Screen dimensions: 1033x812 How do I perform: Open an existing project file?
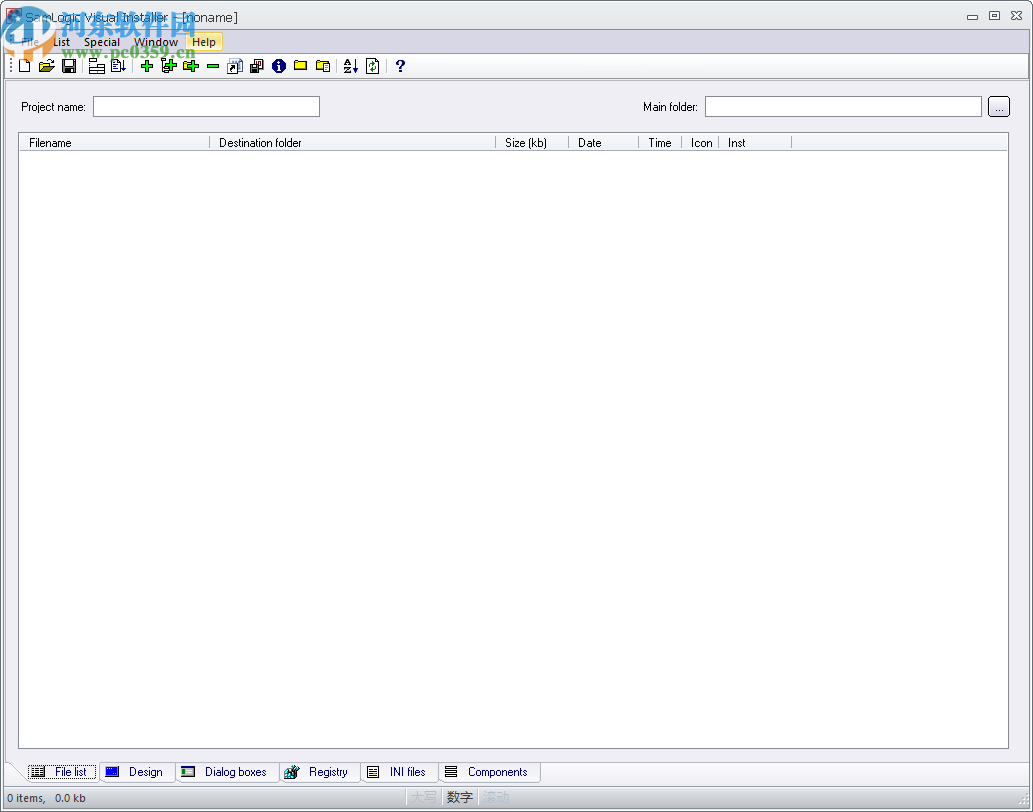(x=47, y=66)
